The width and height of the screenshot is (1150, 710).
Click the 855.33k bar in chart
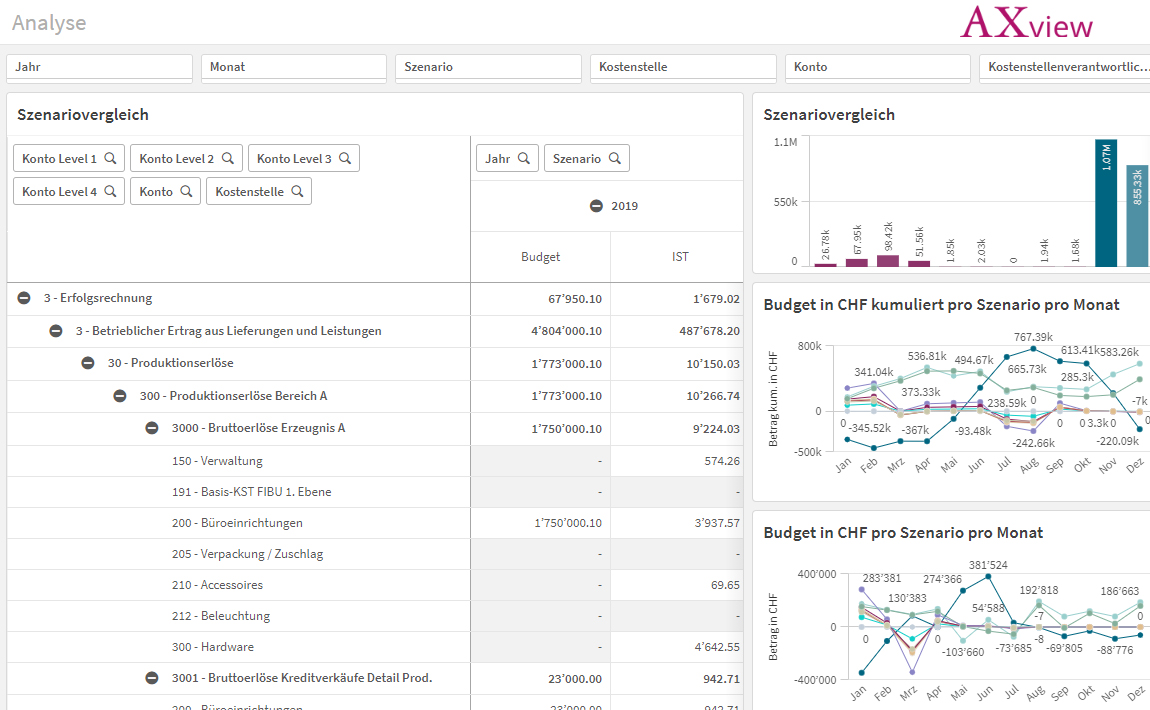click(x=1138, y=216)
